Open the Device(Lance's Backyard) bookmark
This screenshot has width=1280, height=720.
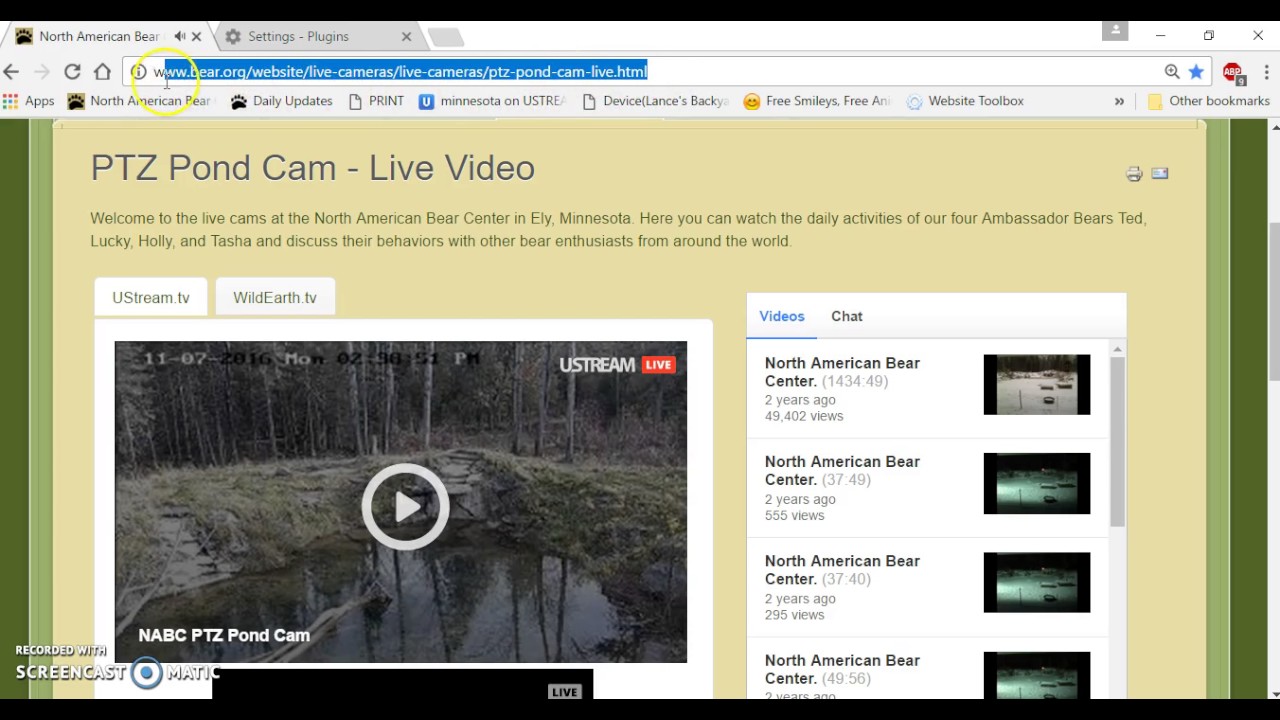point(655,101)
